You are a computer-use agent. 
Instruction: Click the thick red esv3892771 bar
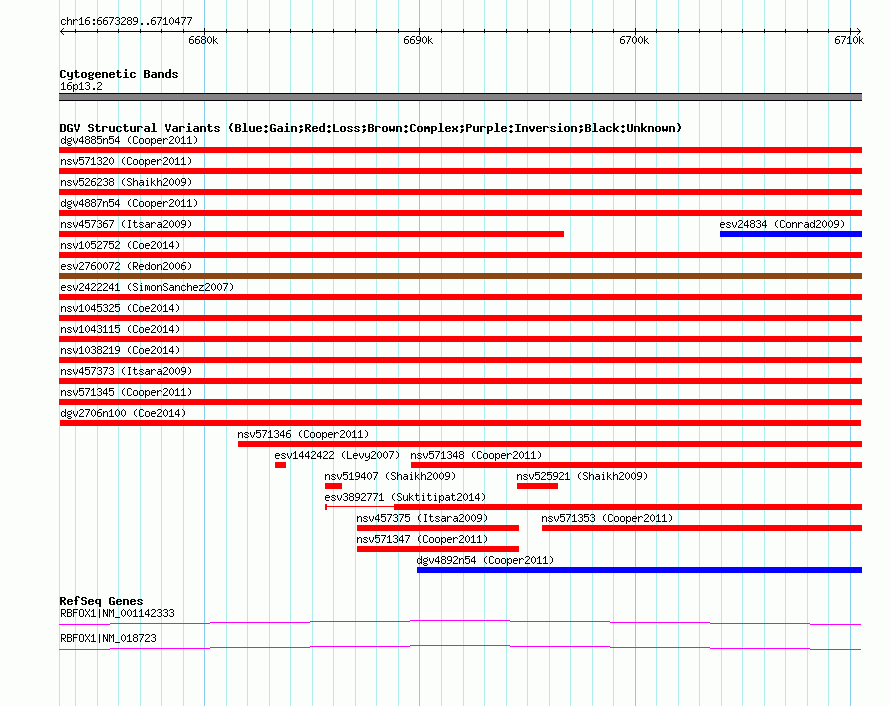click(x=628, y=507)
